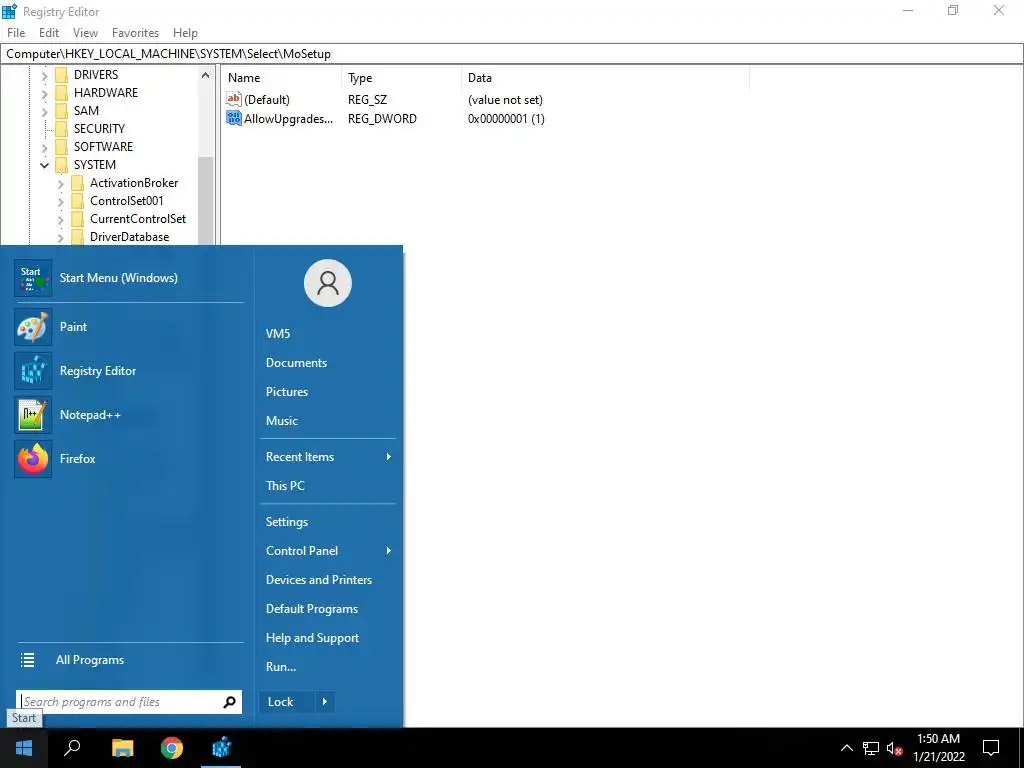Open Pictures from the start menu
The width and height of the screenshot is (1024, 768).
287,392
